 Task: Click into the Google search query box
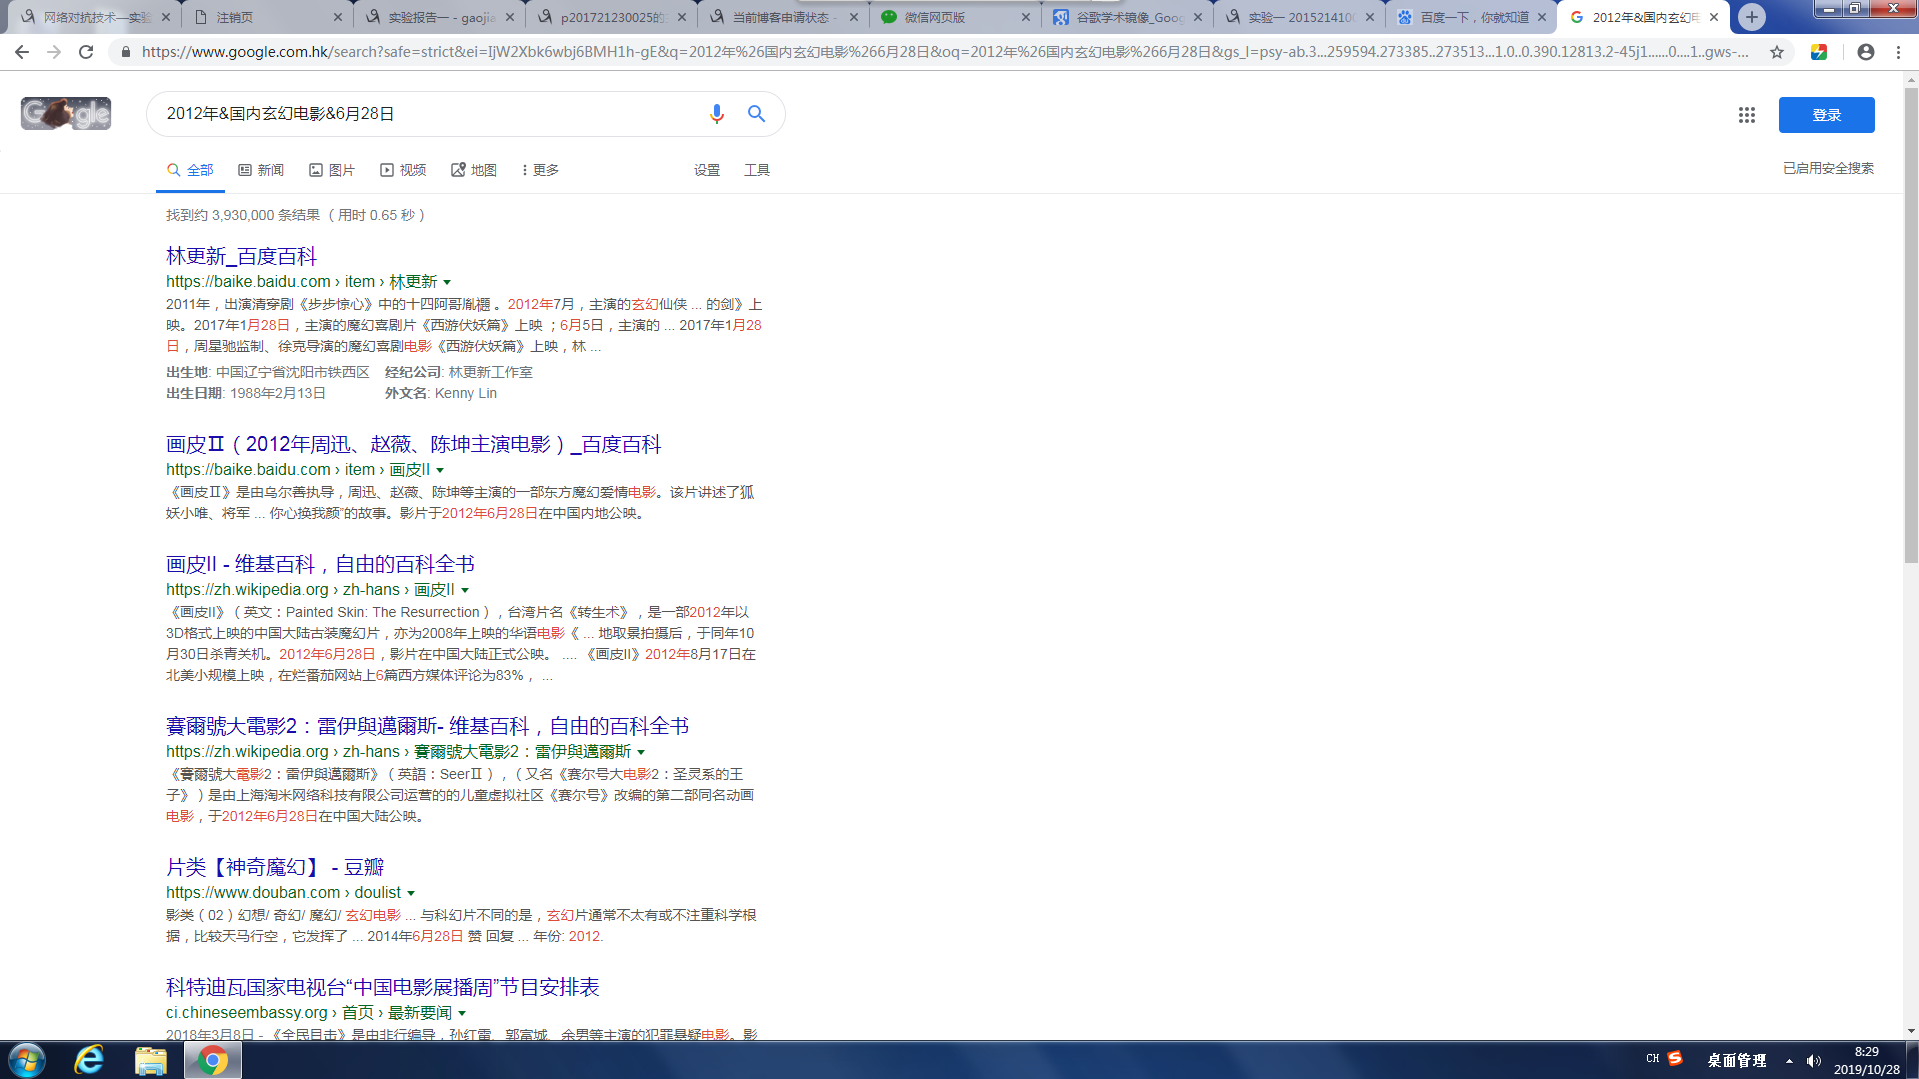coord(430,114)
